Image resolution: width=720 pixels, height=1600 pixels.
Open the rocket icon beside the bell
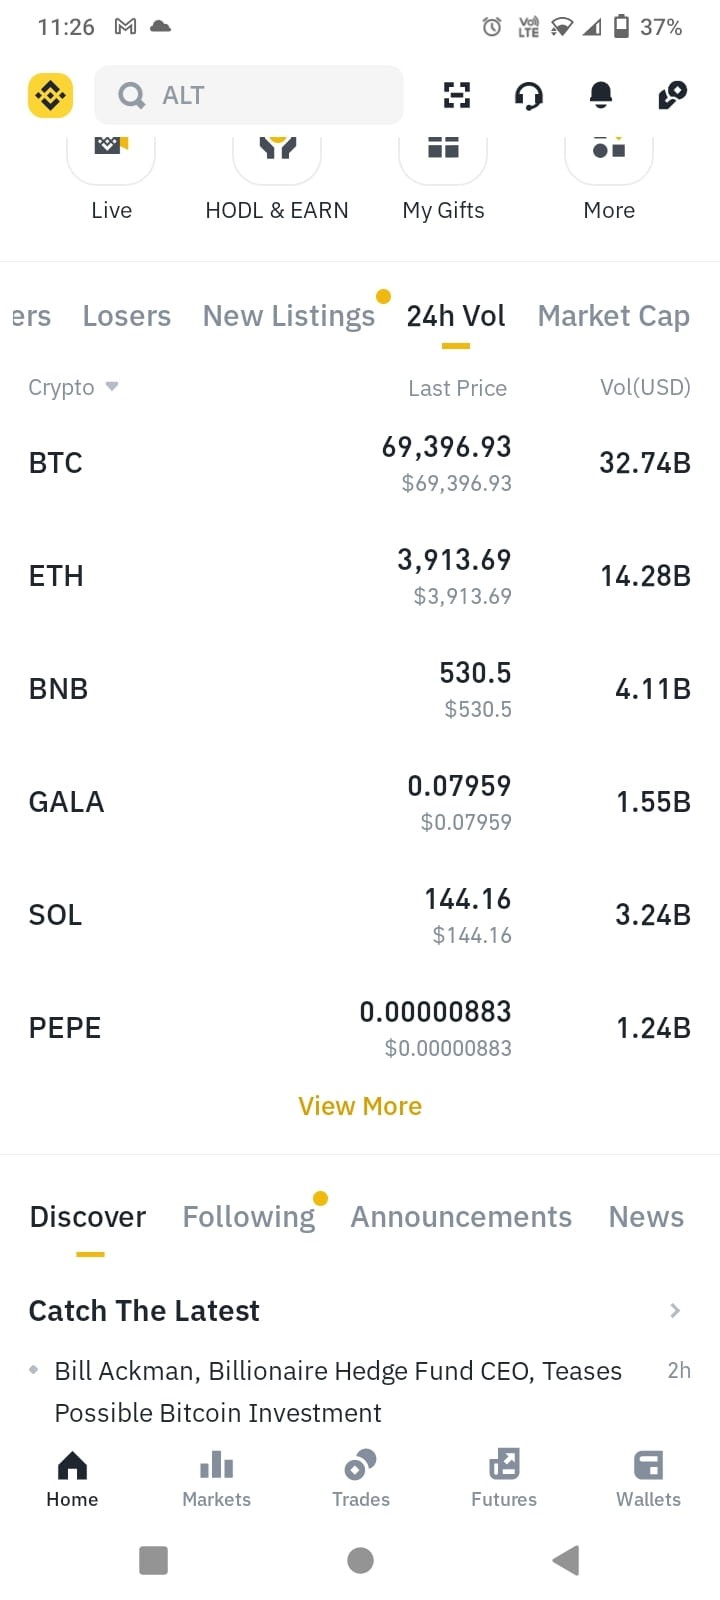(x=673, y=95)
